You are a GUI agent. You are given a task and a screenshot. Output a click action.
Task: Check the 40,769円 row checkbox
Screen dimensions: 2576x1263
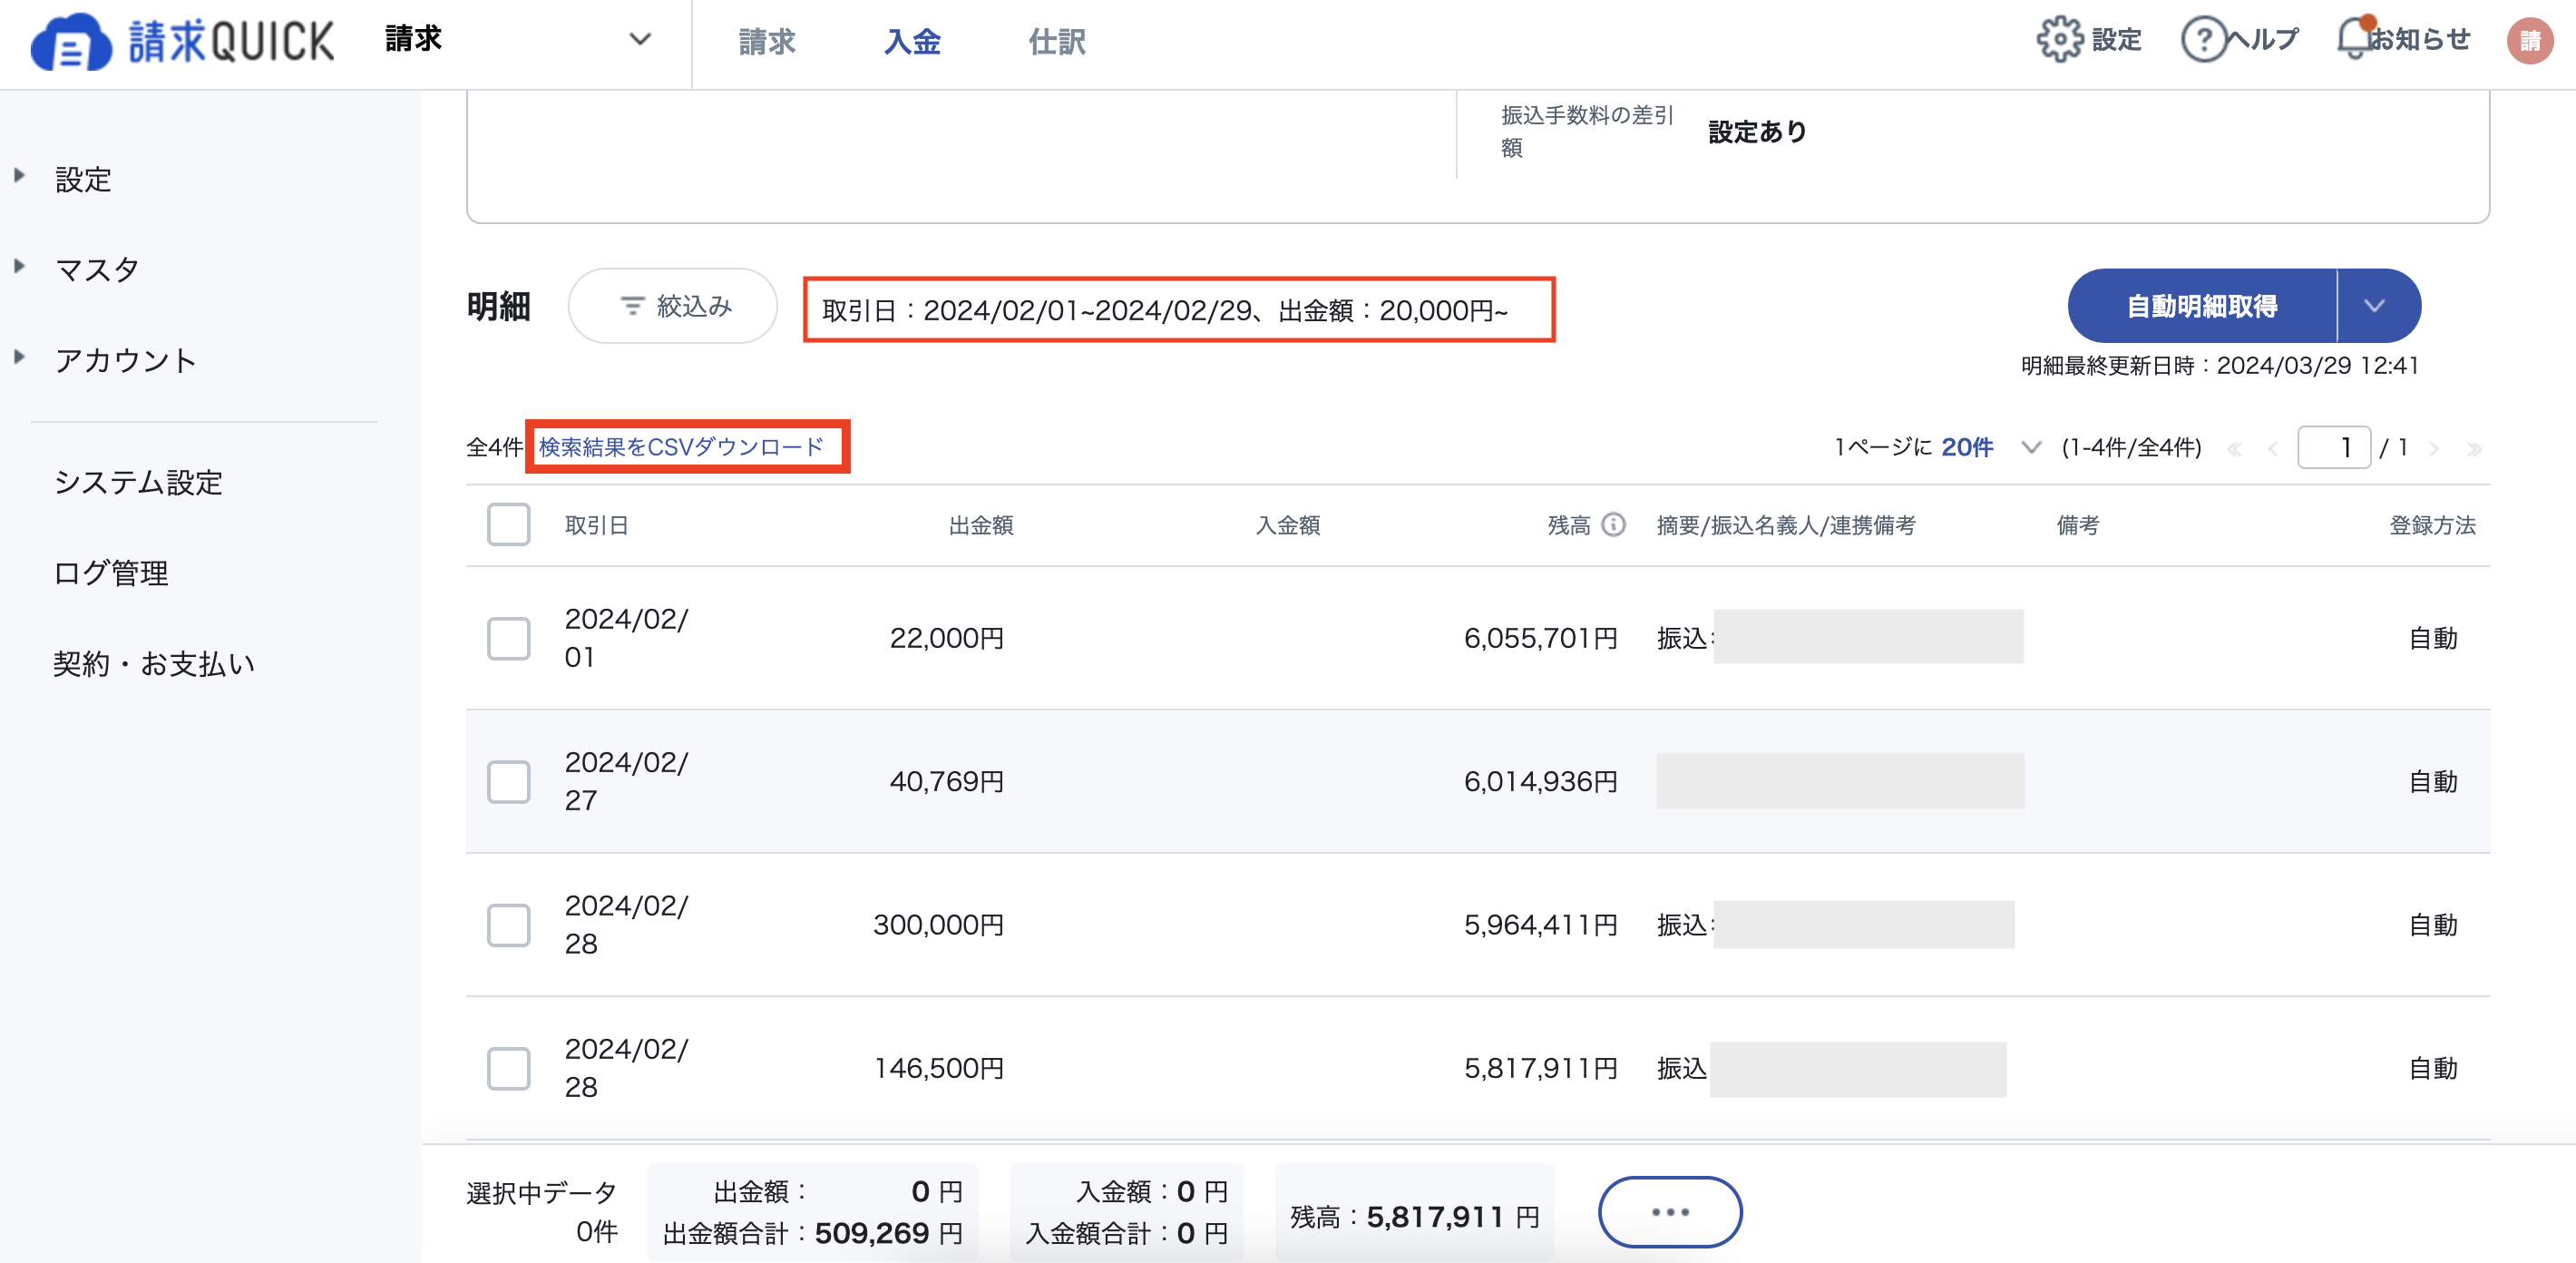pos(508,782)
